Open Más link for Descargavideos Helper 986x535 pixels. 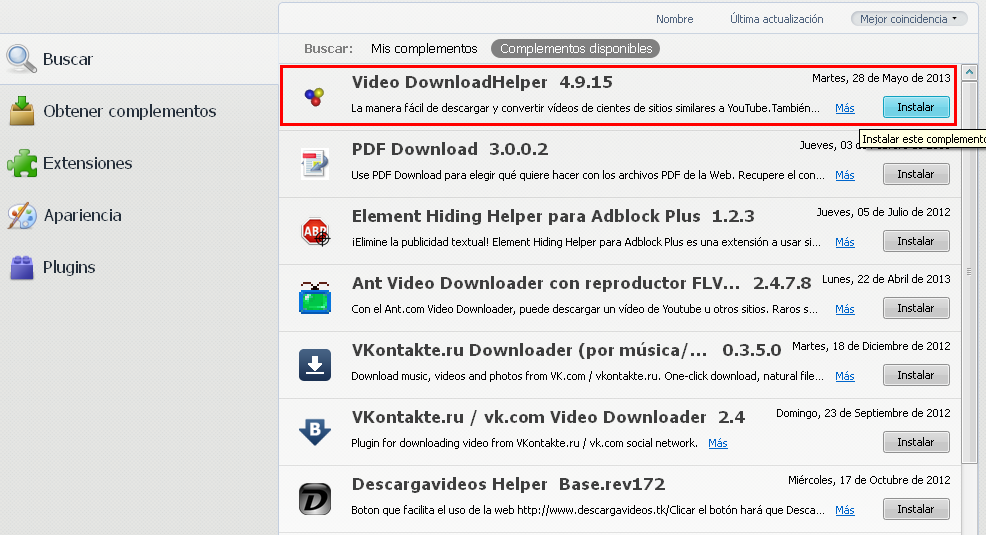845,510
